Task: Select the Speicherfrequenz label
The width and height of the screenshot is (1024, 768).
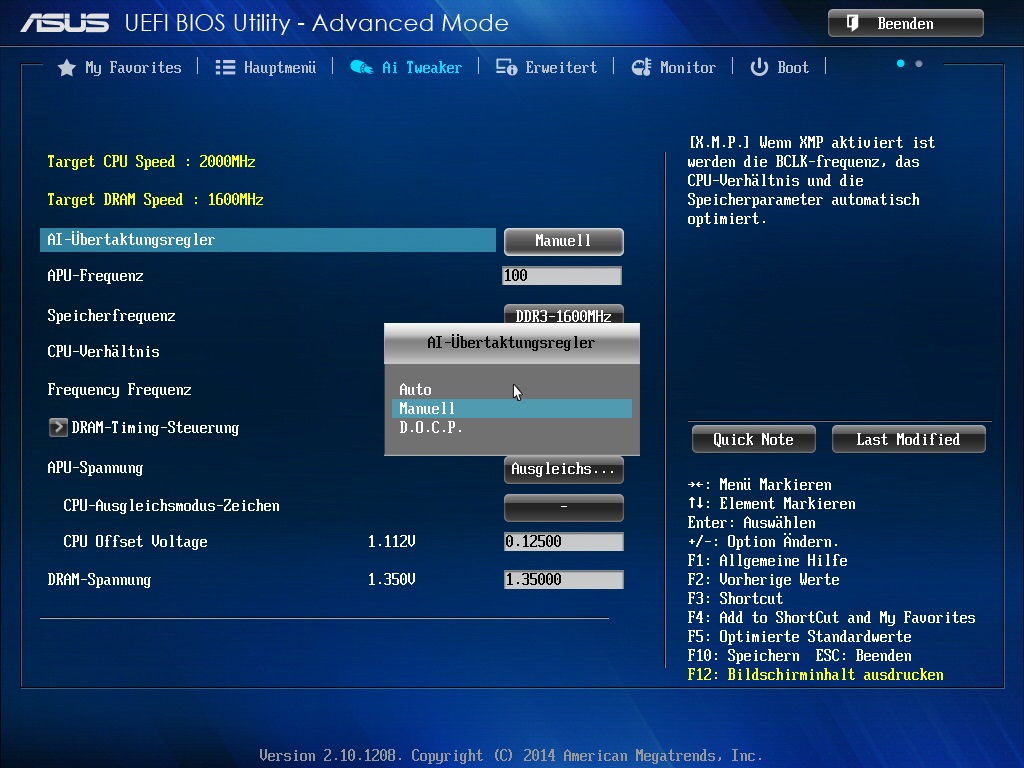Action: coord(112,316)
